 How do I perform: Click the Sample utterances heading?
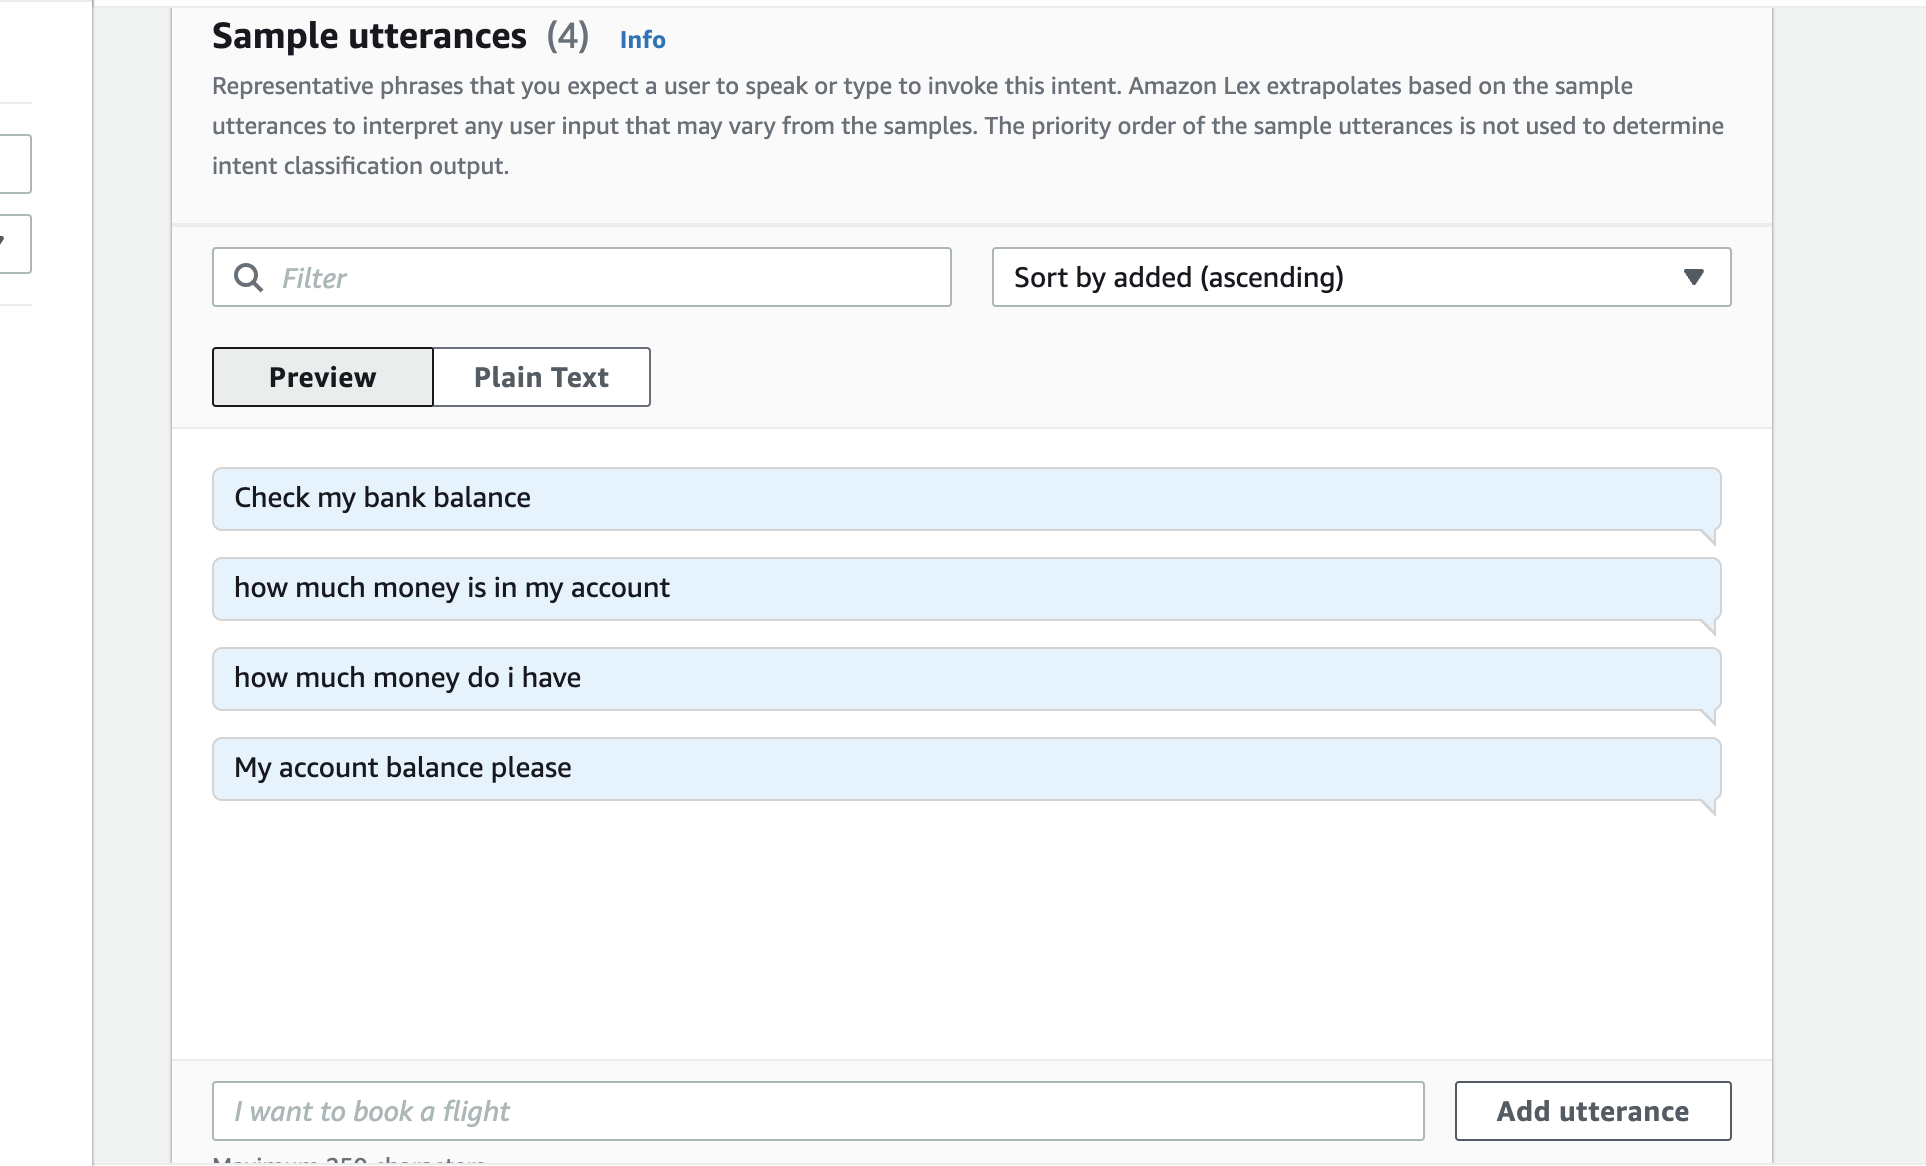[x=369, y=36]
